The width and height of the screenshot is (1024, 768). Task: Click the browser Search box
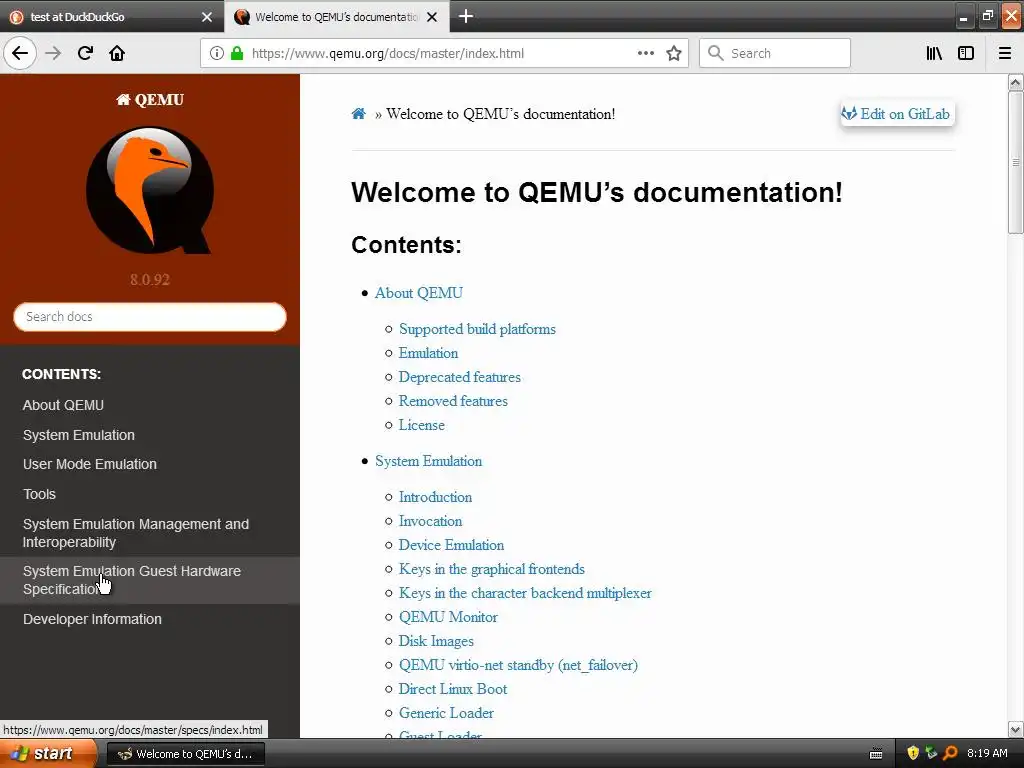click(x=775, y=53)
